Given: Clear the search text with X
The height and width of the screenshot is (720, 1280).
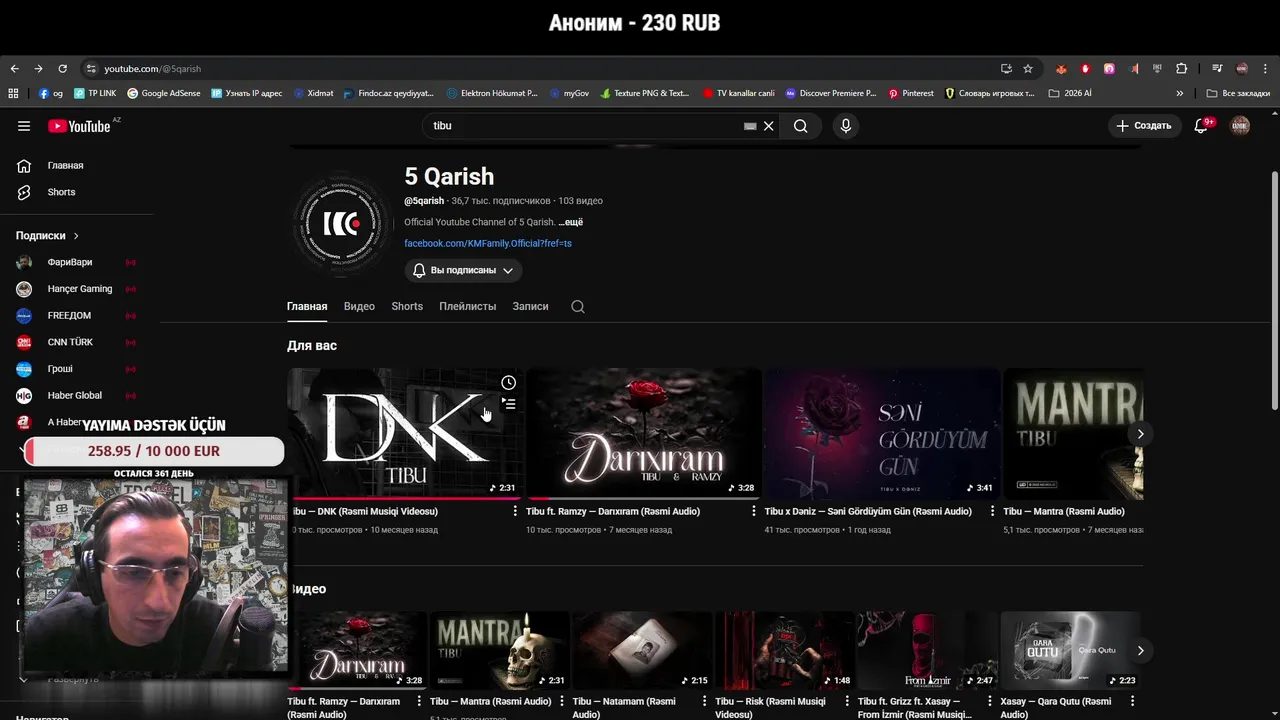Looking at the screenshot, I should coord(769,126).
